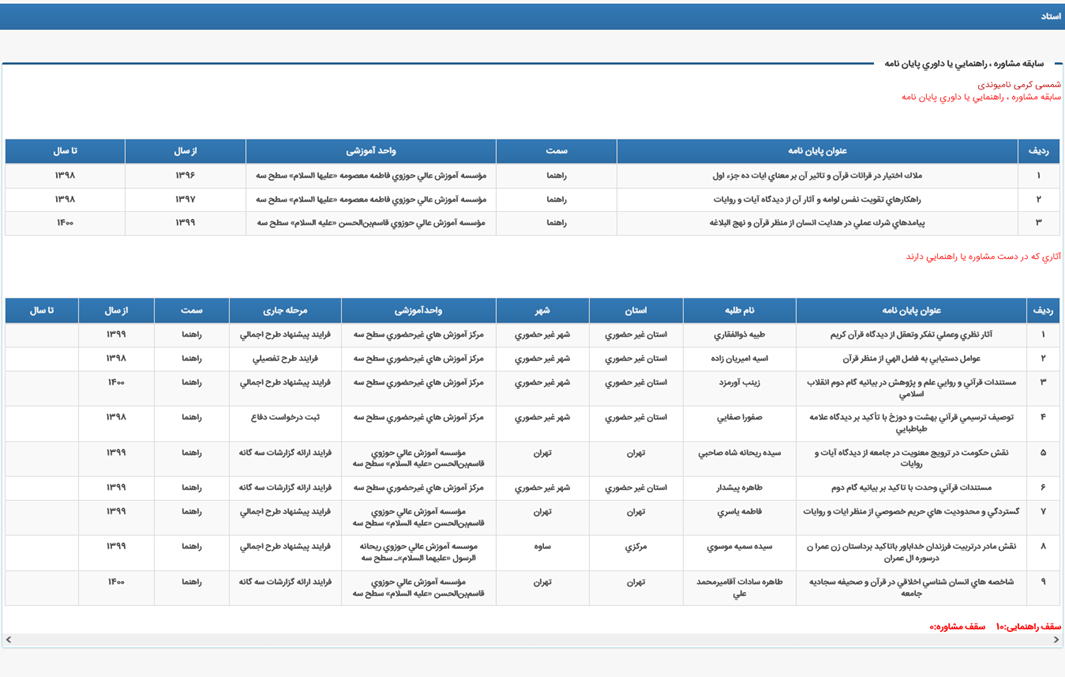Viewport: 1065px width, 677px height.
Task: Click the نام طلبه column header
Action: [x=740, y=311]
